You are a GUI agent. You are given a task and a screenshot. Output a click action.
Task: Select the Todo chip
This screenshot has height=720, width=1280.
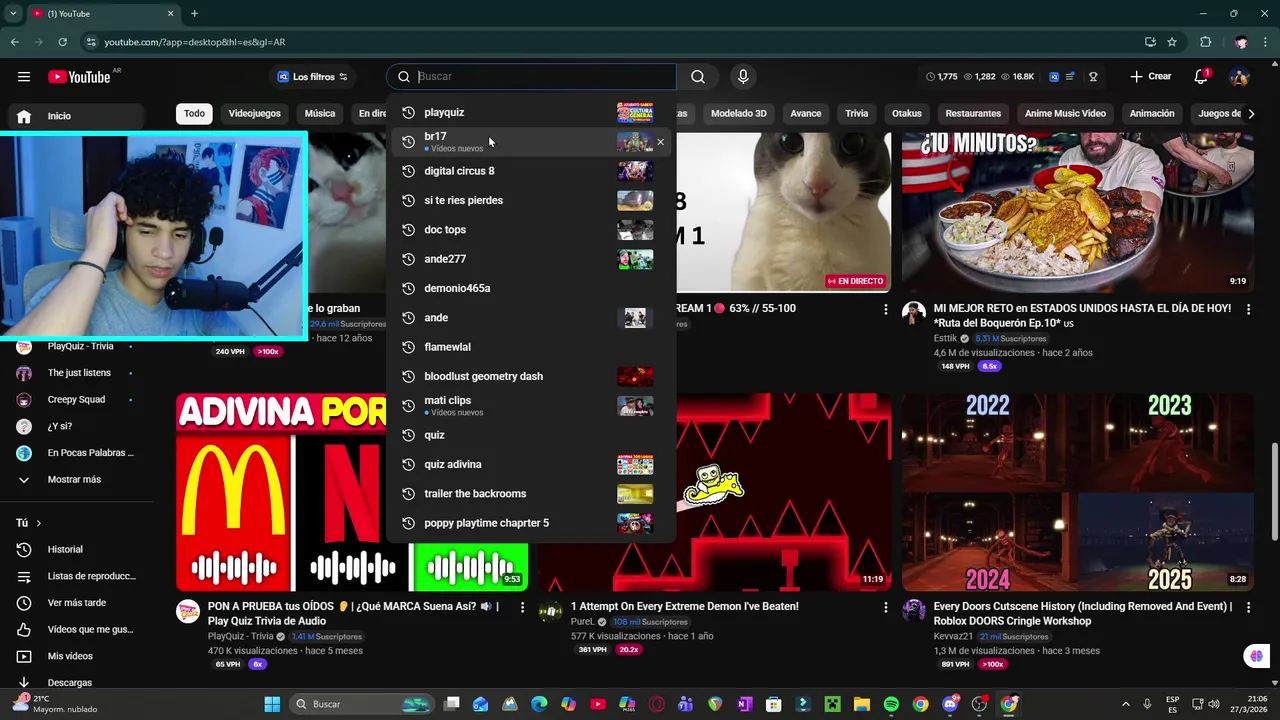(194, 114)
